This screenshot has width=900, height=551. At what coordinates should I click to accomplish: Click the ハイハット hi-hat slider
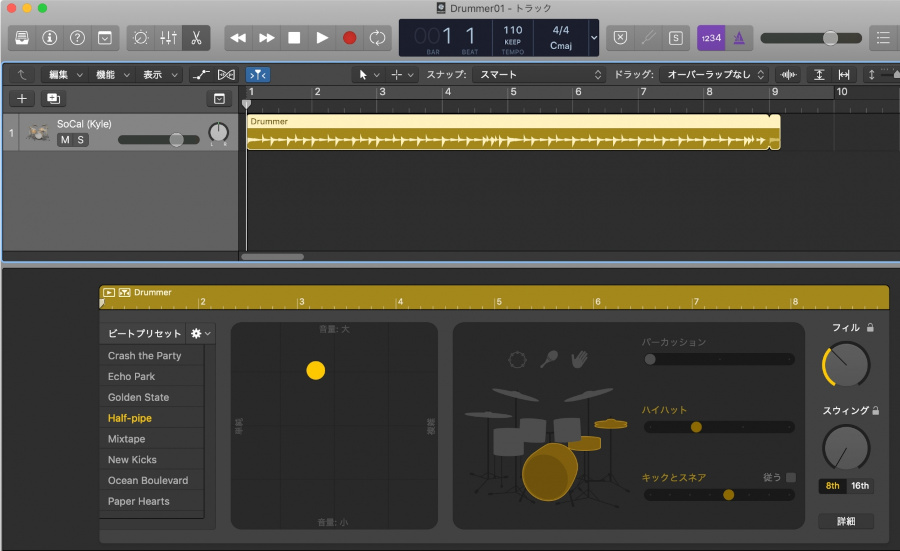719,427
